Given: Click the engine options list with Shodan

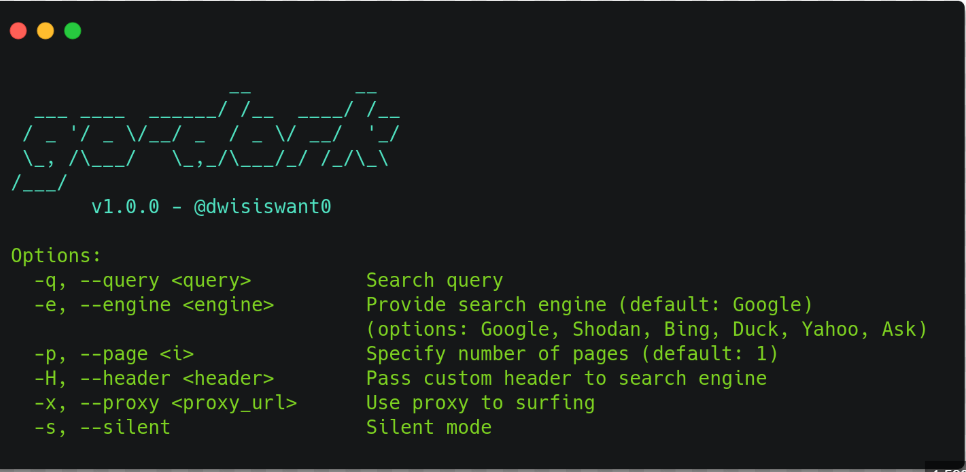Looking at the screenshot, I should [647, 329].
